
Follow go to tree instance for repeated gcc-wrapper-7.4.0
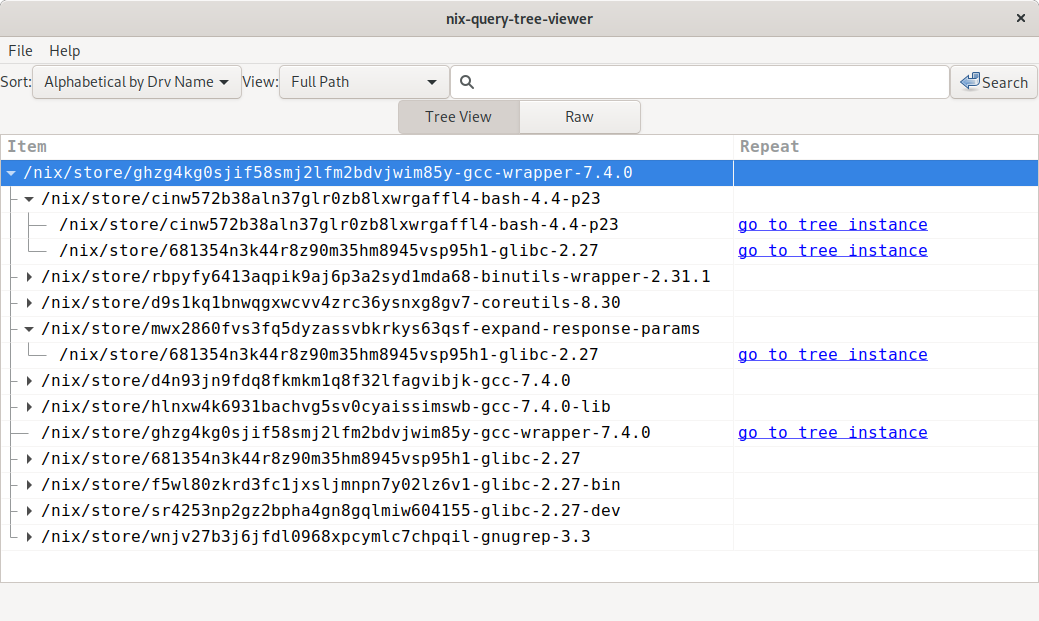click(x=832, y=433)
